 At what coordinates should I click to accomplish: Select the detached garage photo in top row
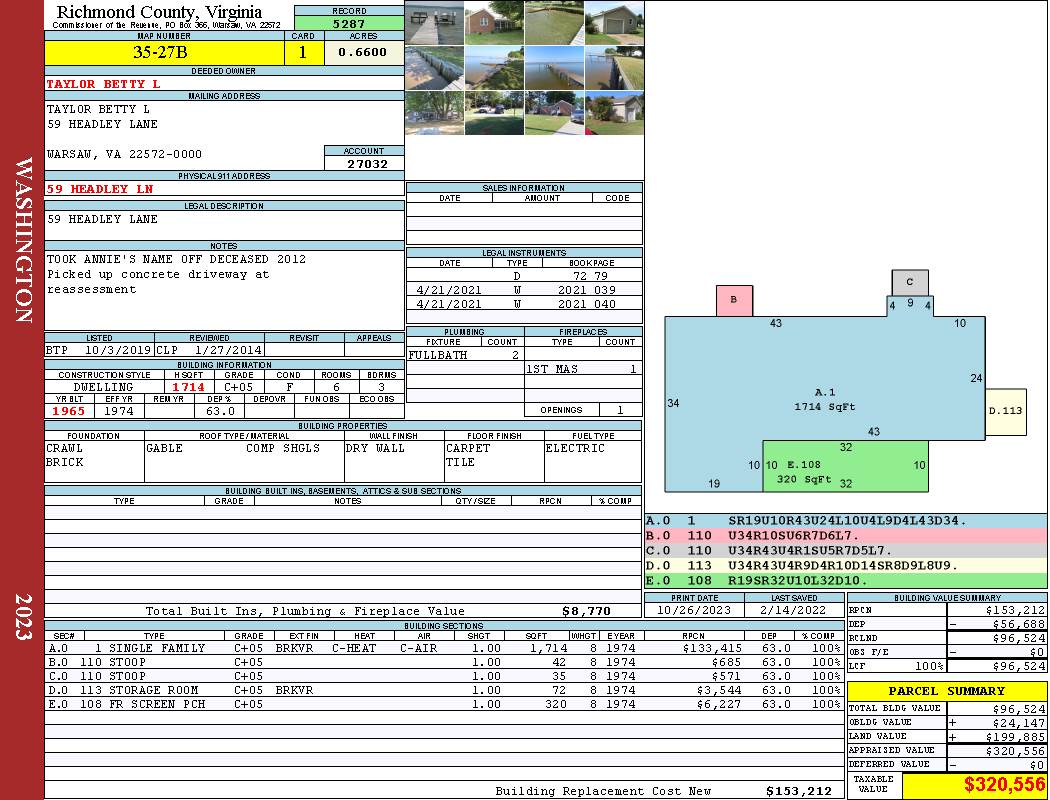pos(613,22)
